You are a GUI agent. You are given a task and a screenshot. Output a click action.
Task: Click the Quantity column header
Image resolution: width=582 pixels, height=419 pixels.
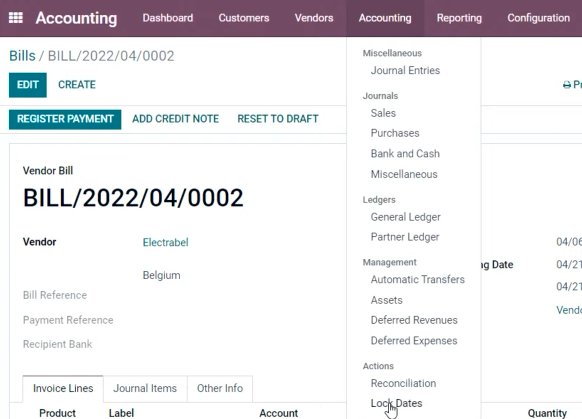click(547, 413)
